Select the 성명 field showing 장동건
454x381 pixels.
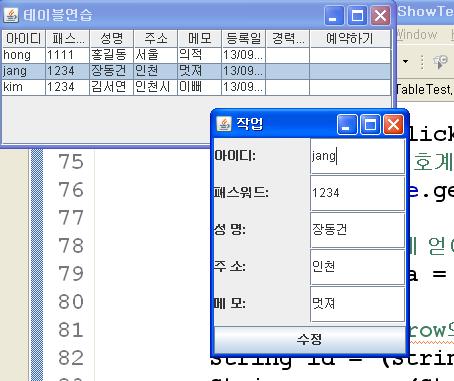[358, 230]
